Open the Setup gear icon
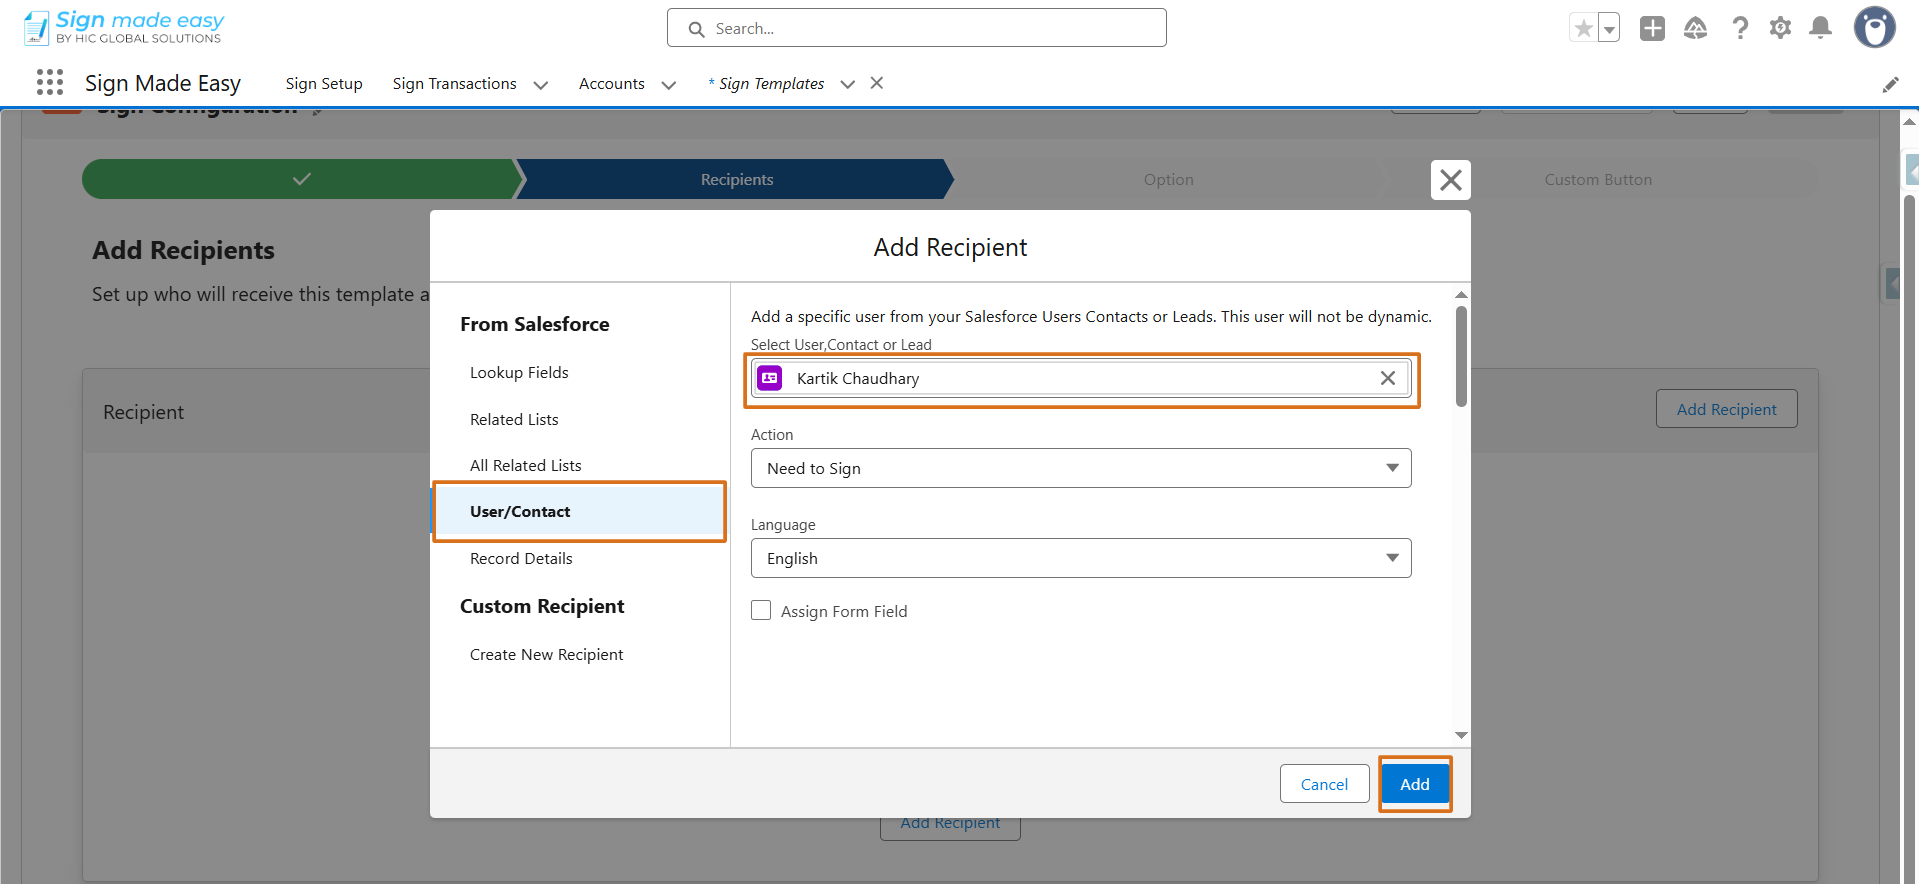 pos(1780,29)
